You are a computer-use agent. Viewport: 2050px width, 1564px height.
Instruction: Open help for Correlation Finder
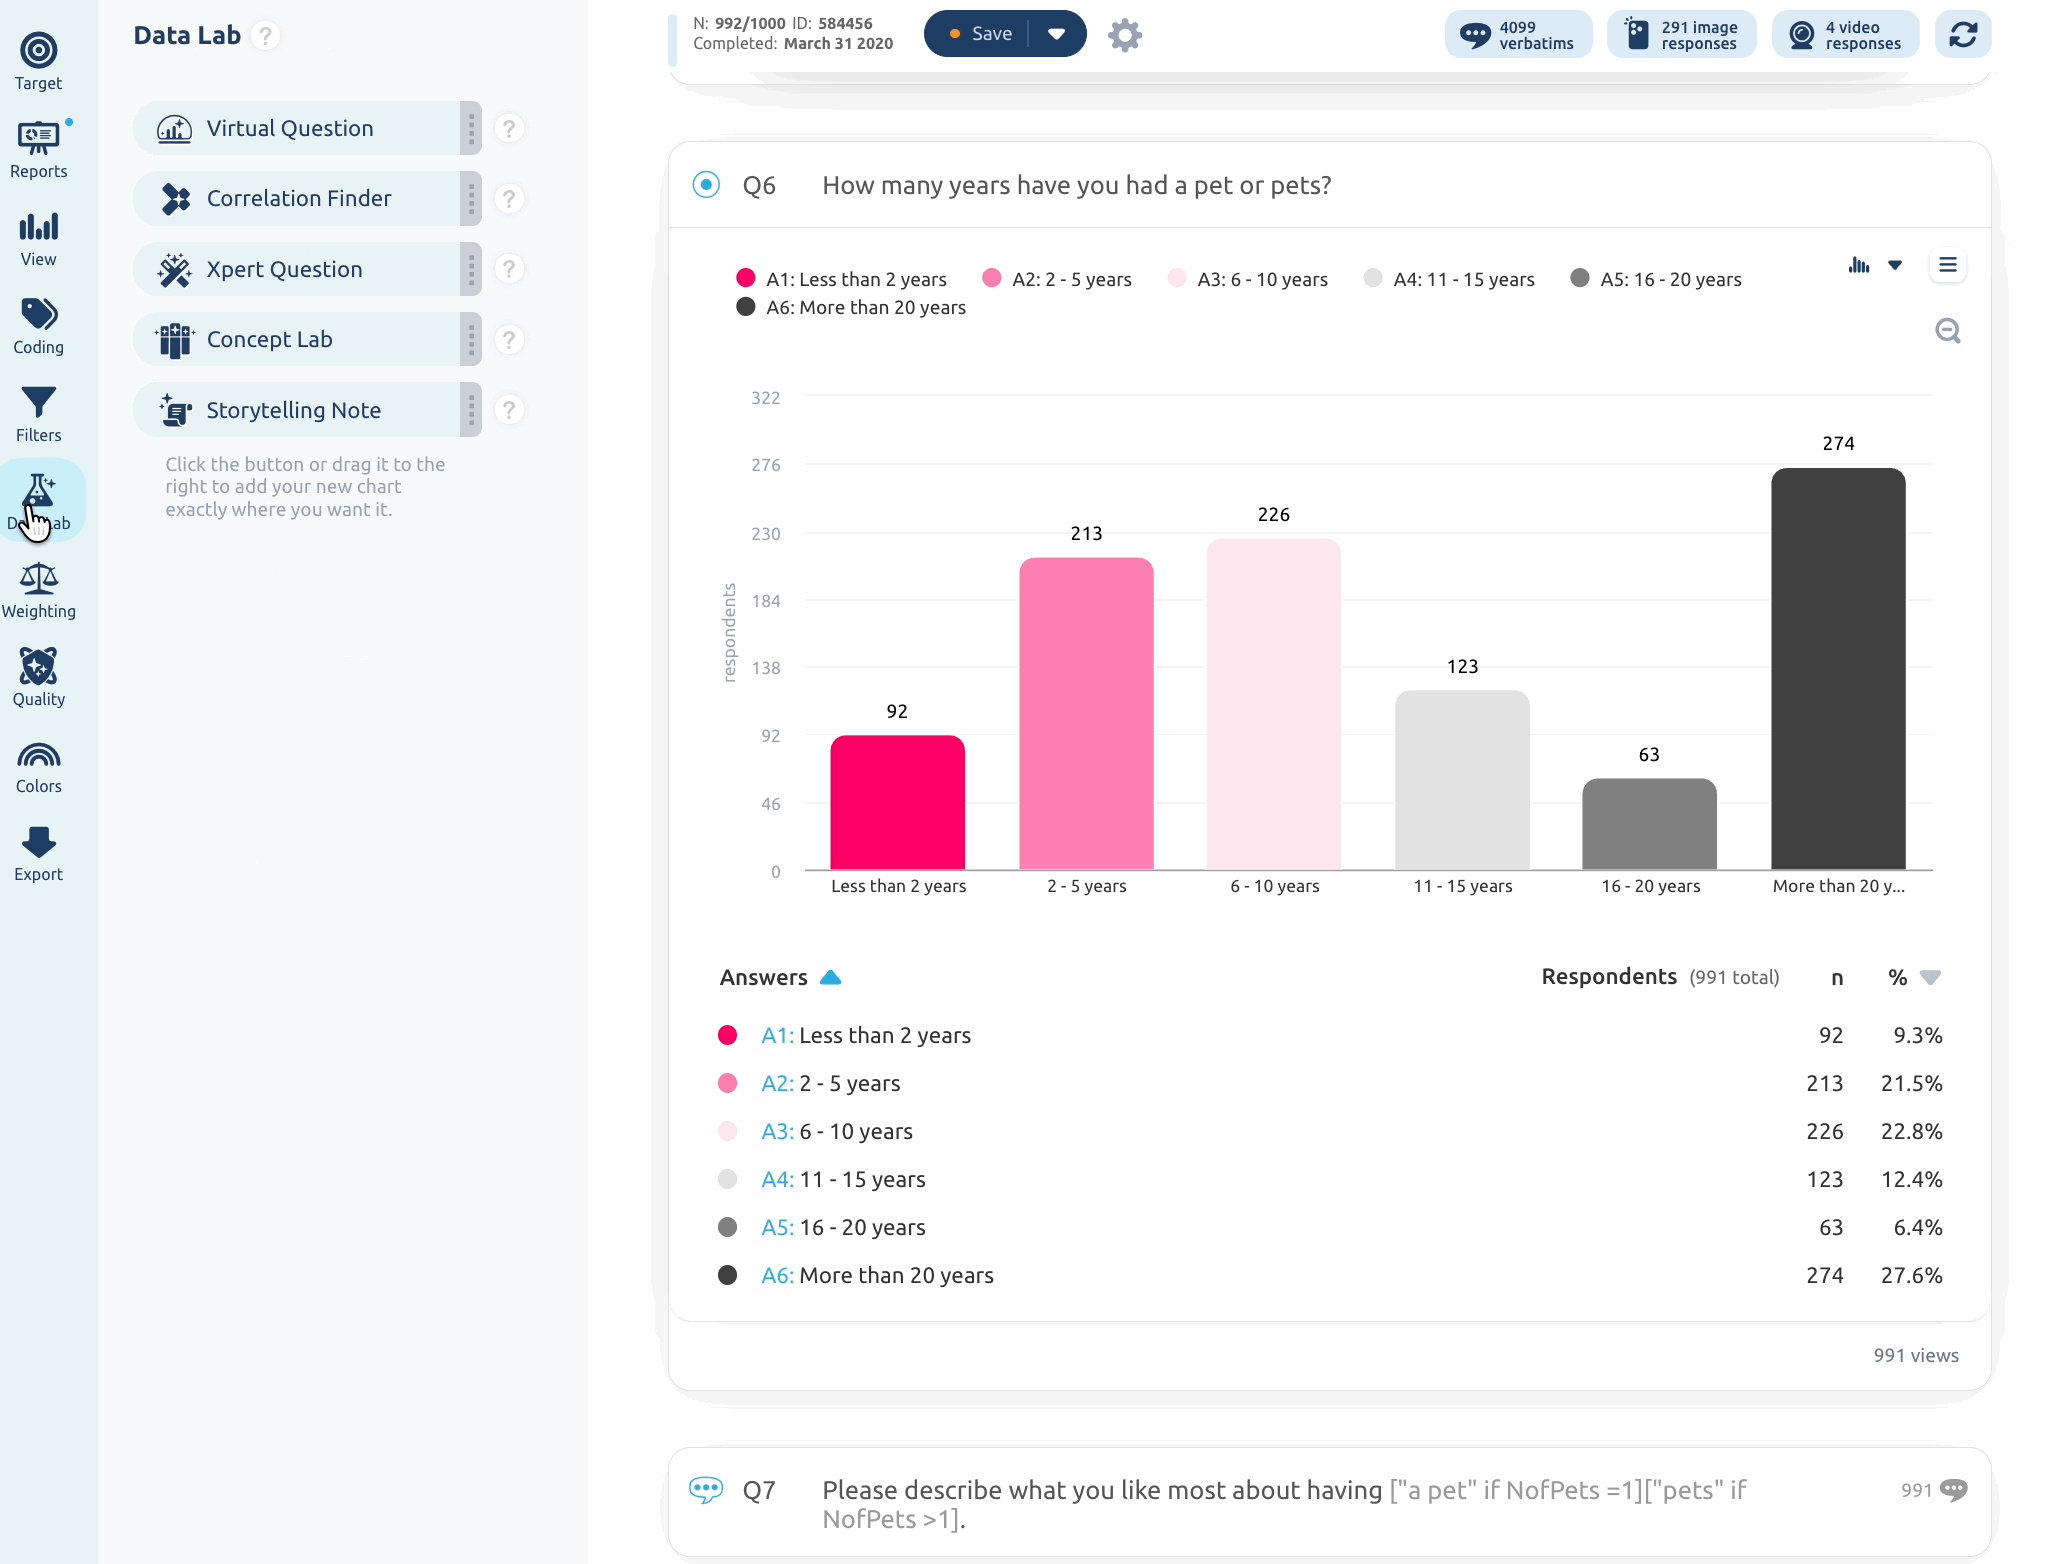pos(509,199)
